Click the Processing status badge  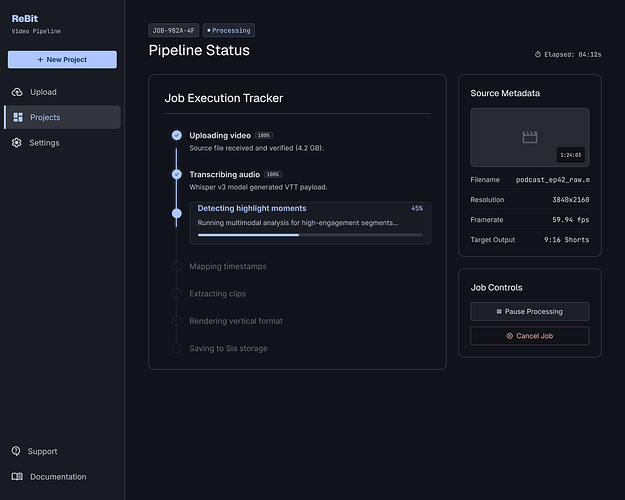(229, 30)
